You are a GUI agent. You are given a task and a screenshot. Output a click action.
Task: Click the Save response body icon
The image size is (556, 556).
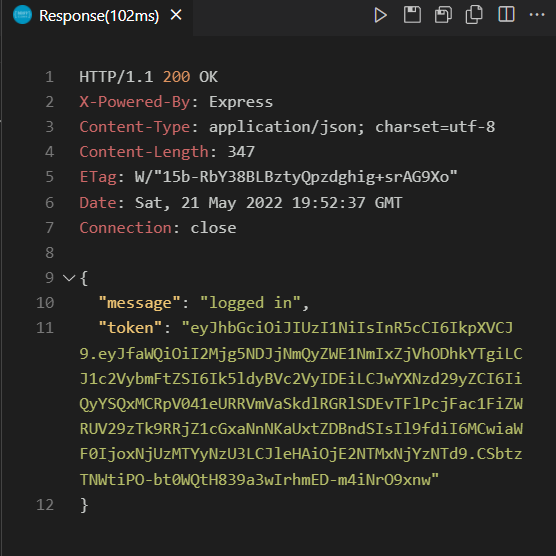pyautogui.click(x=443, y=15)
